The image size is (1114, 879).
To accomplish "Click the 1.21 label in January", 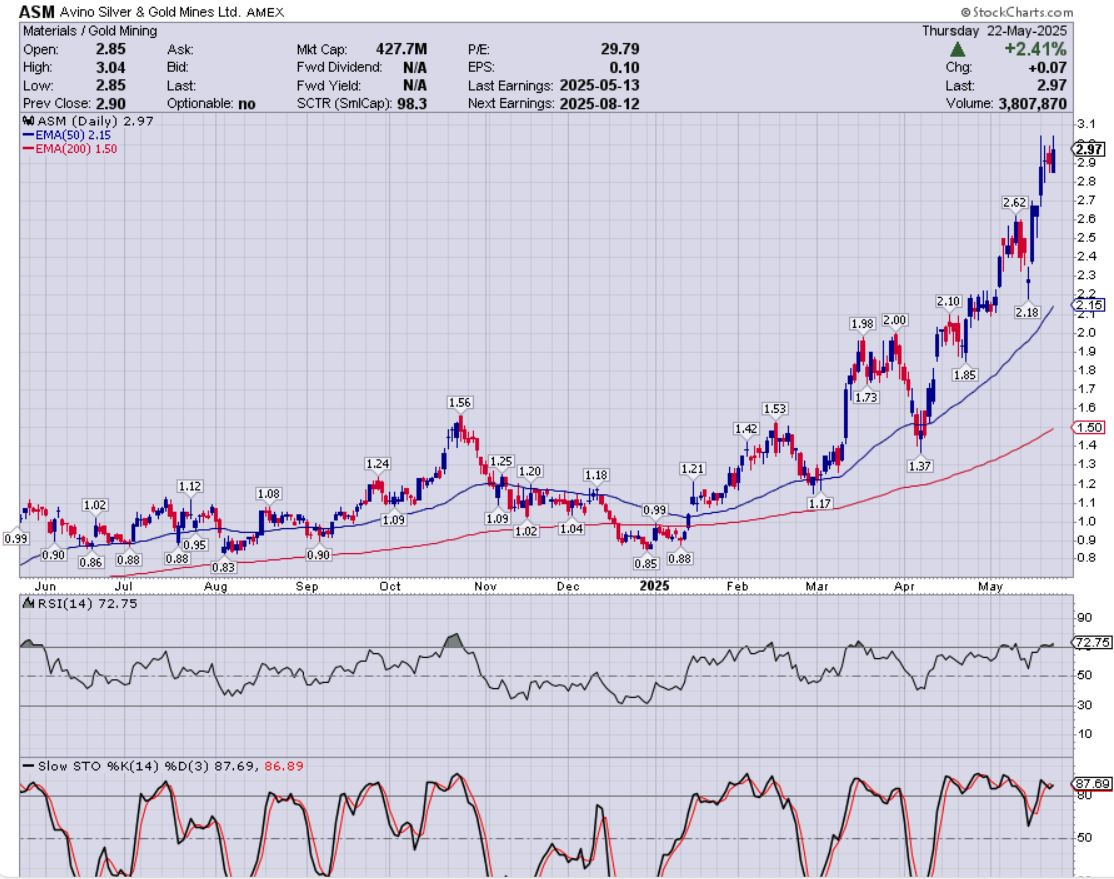I will [x=692, y=468].
